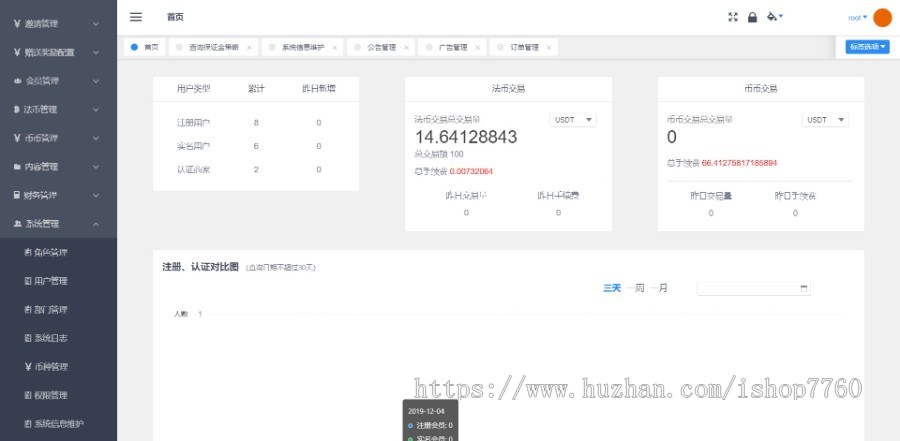900x441 pixels.
Task: Click the icon beside 会员管理
Action: point(17,81)
